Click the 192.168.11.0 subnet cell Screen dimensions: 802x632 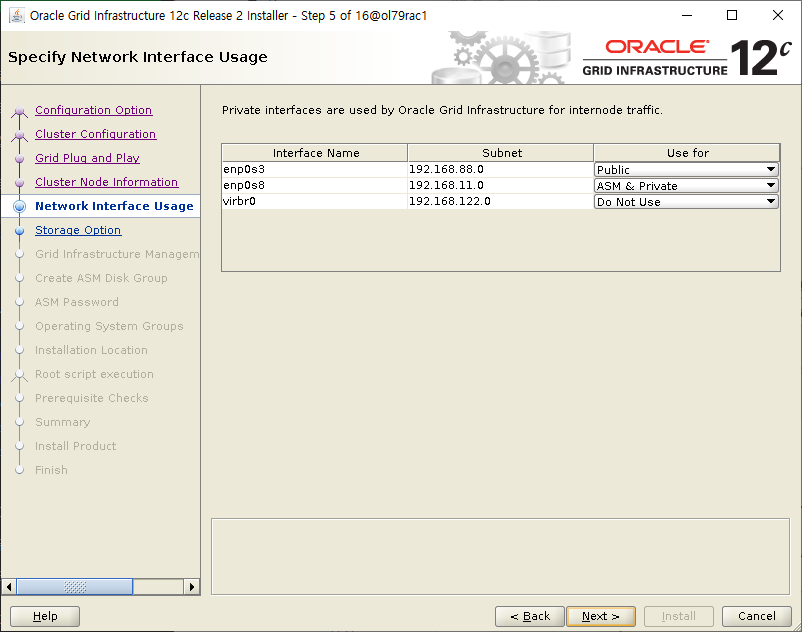pyautogui.click(x=501, y=185)
